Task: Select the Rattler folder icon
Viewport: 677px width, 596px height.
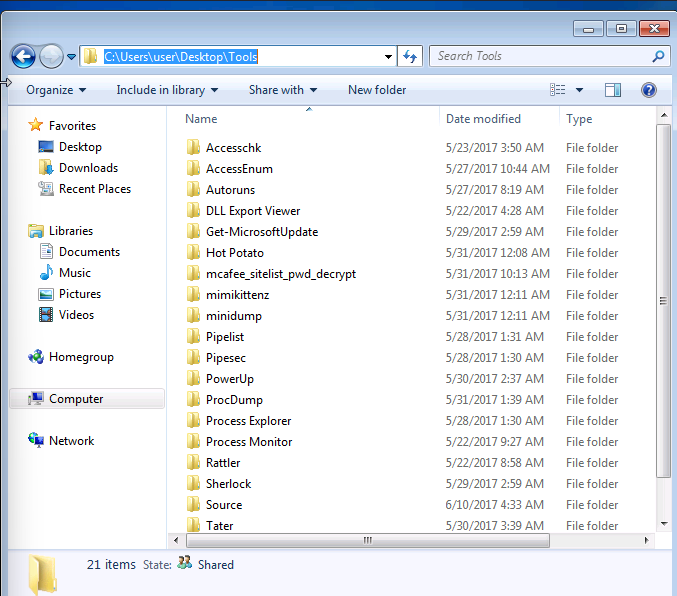Action: tap(193, 463)
